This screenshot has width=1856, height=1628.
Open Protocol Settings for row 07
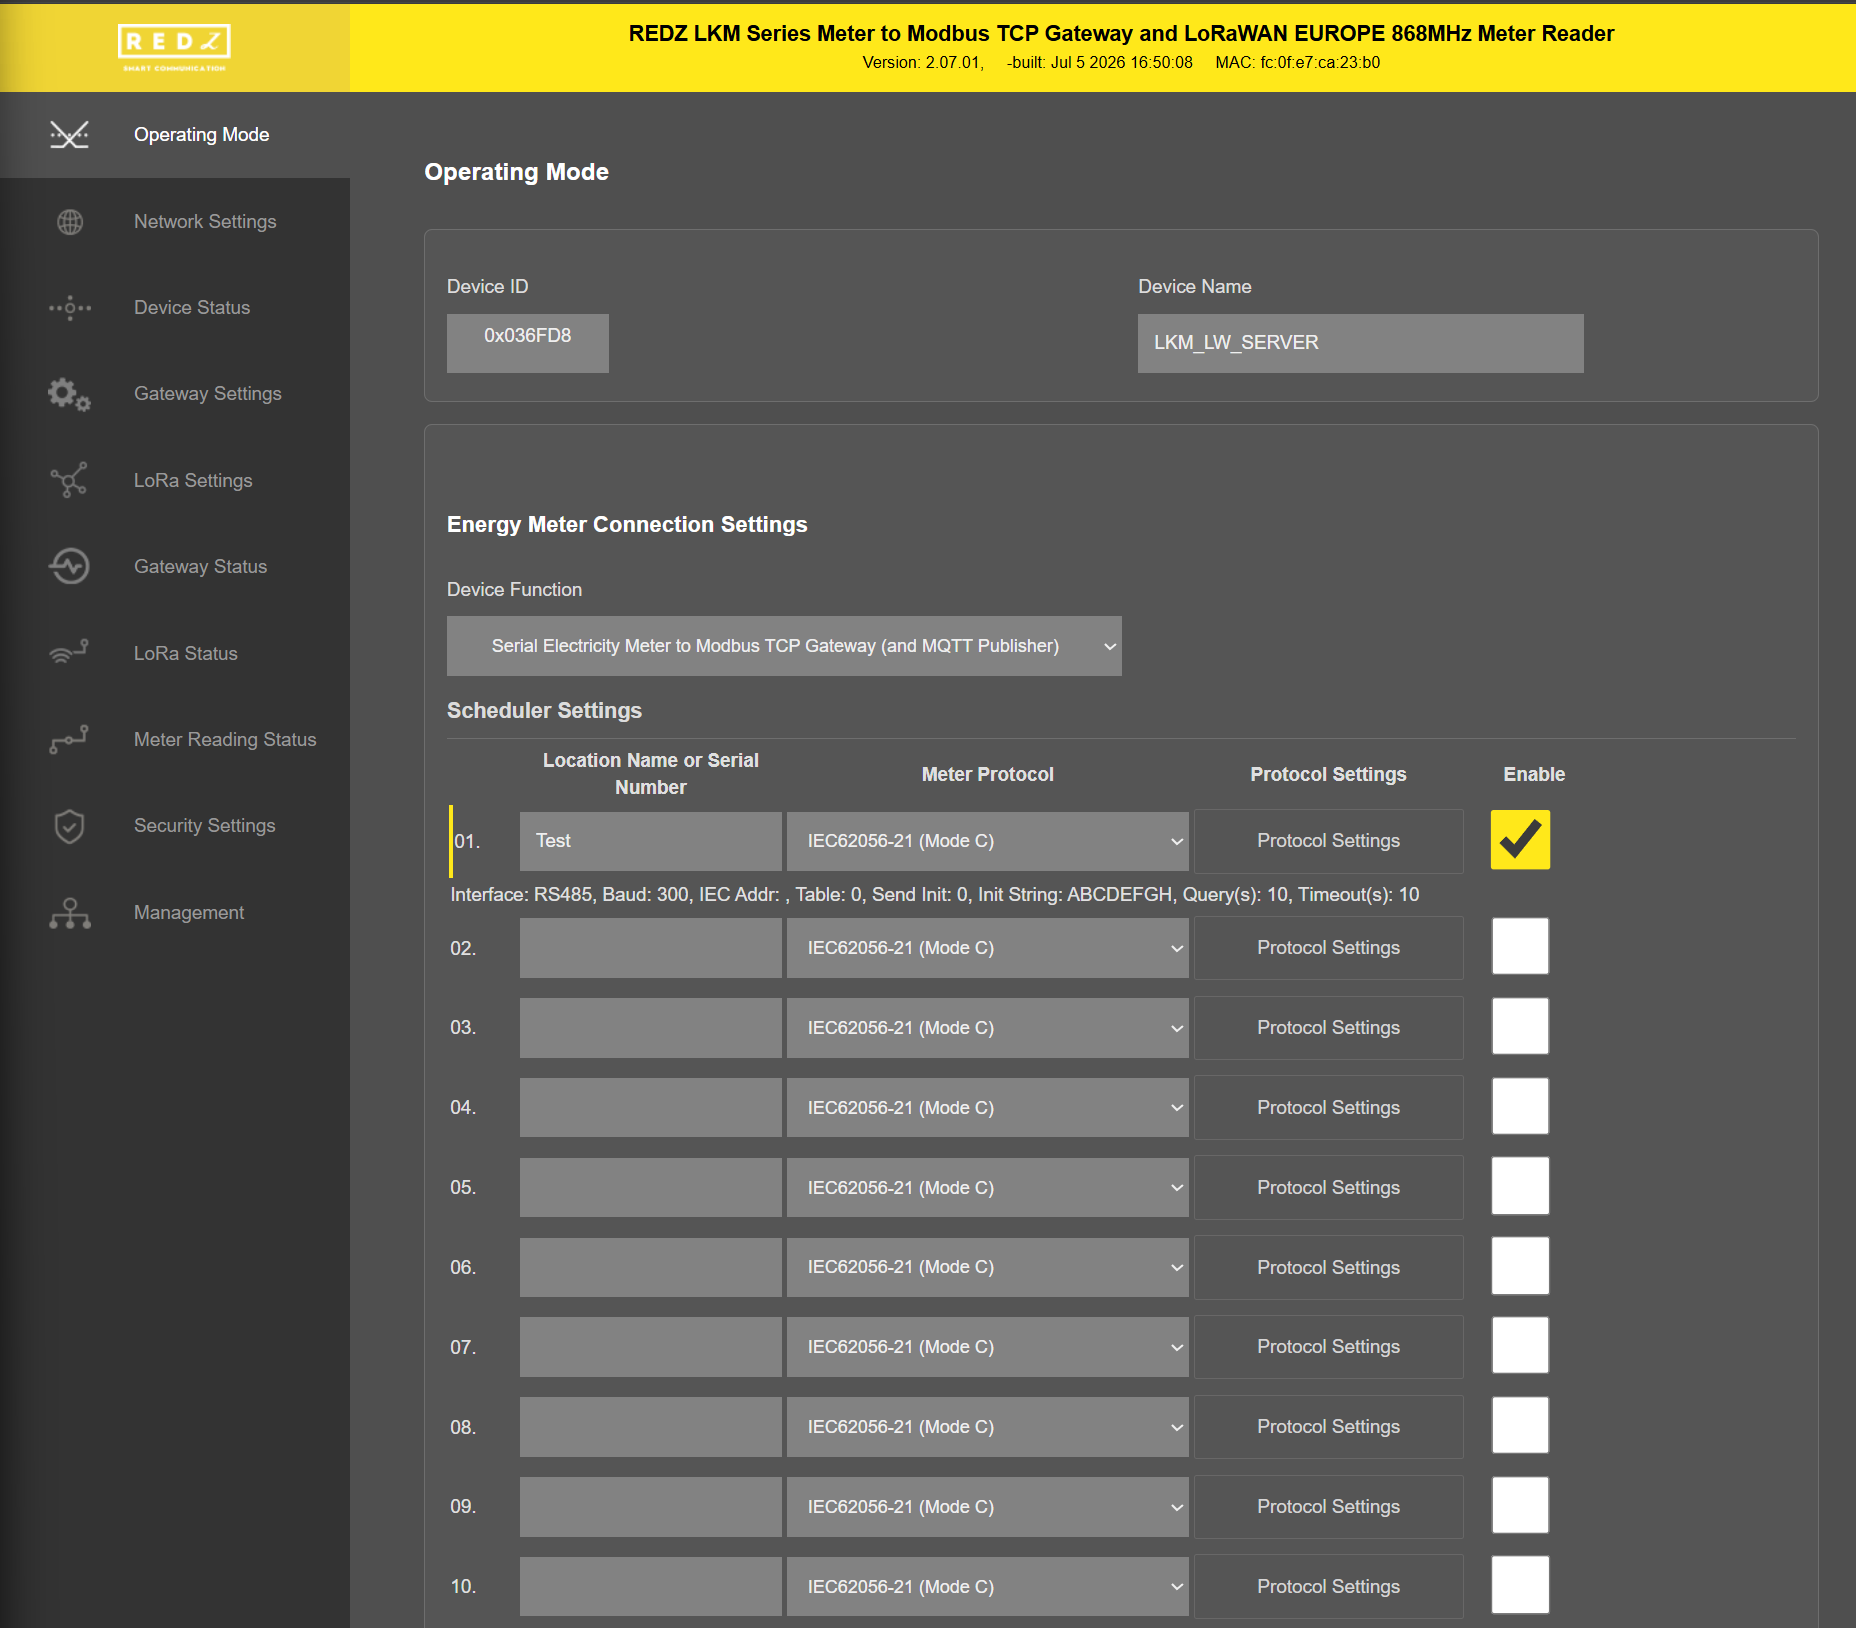(1329, 1347)
